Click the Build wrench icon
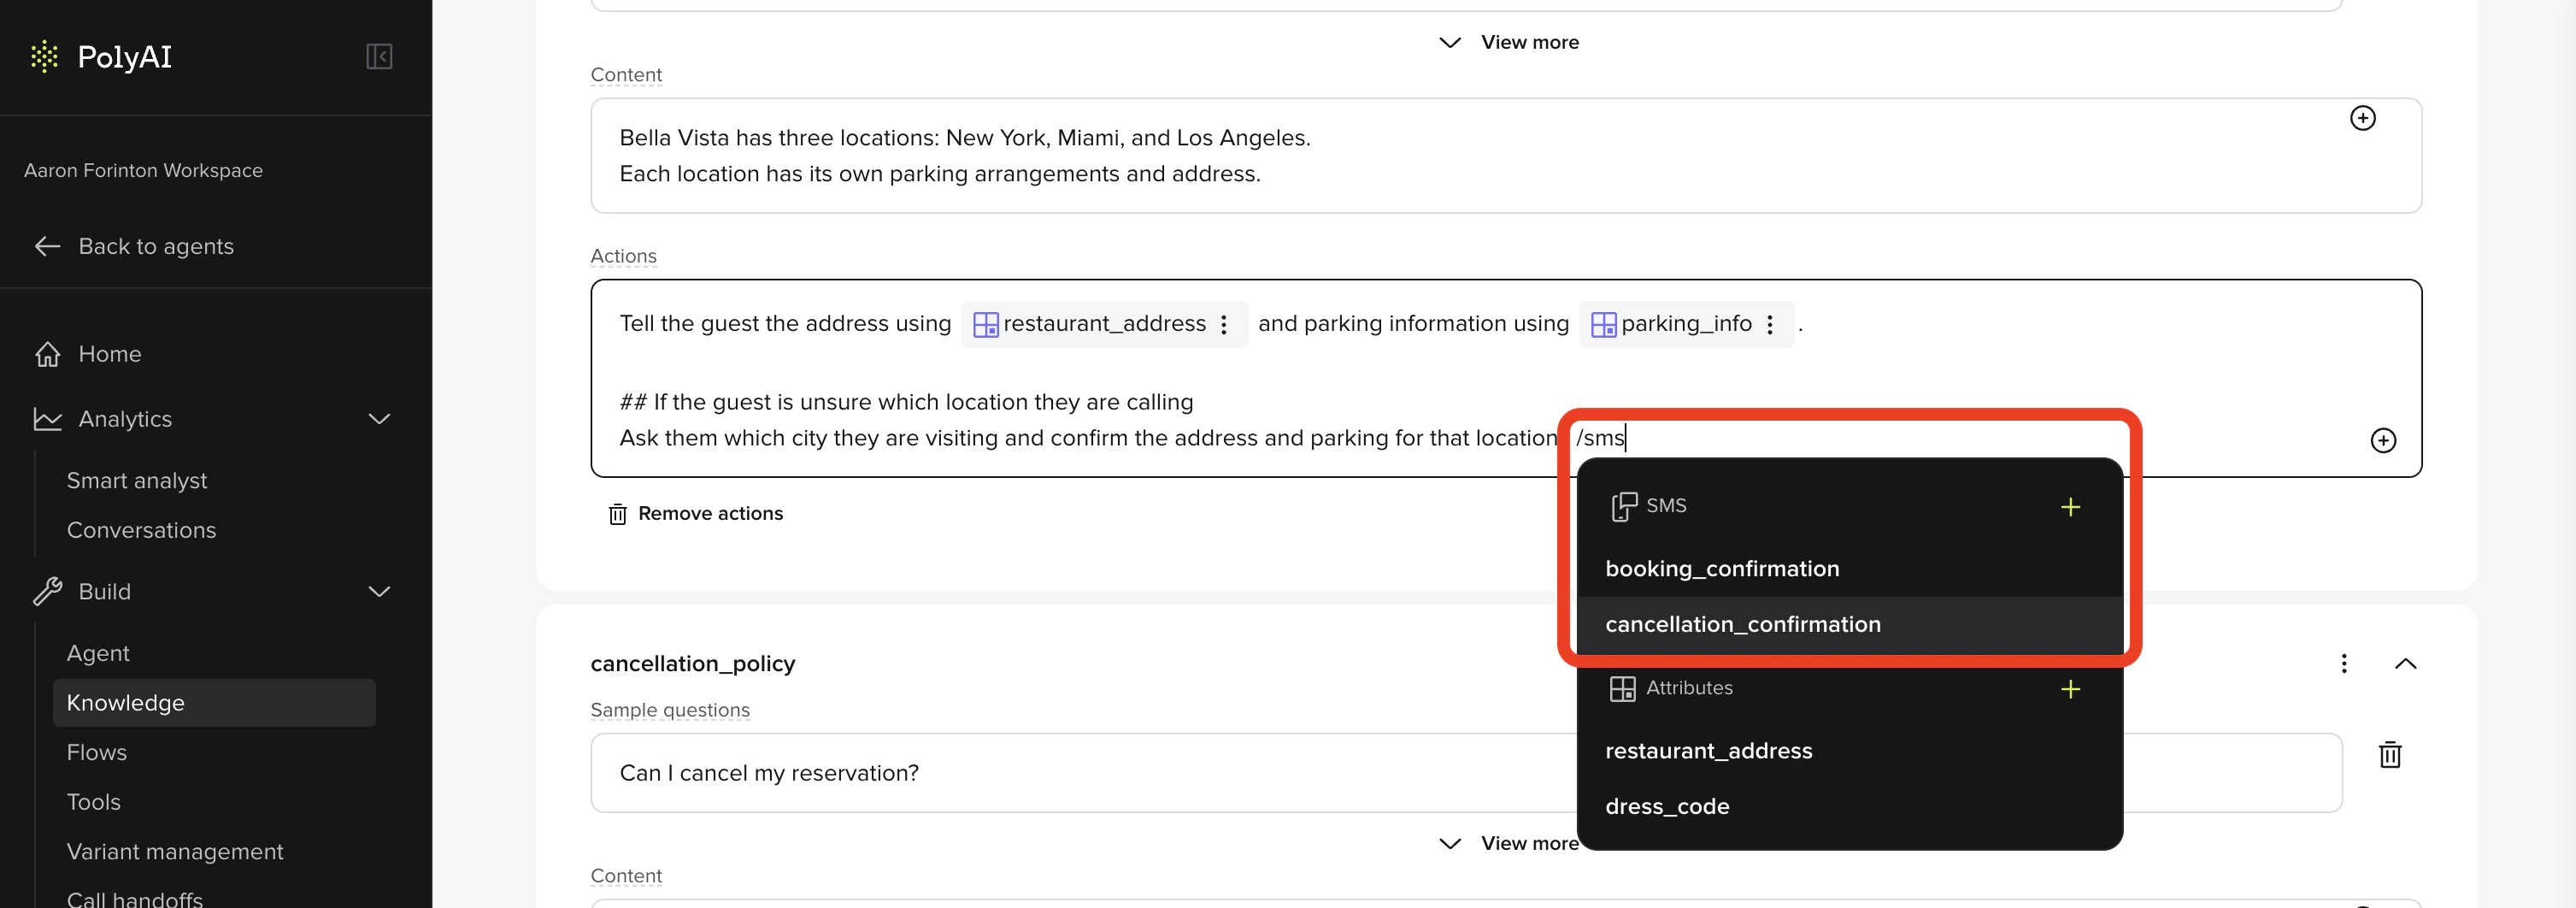Image resolution: width=2576 pixels, height=908 pixels. 47,591
